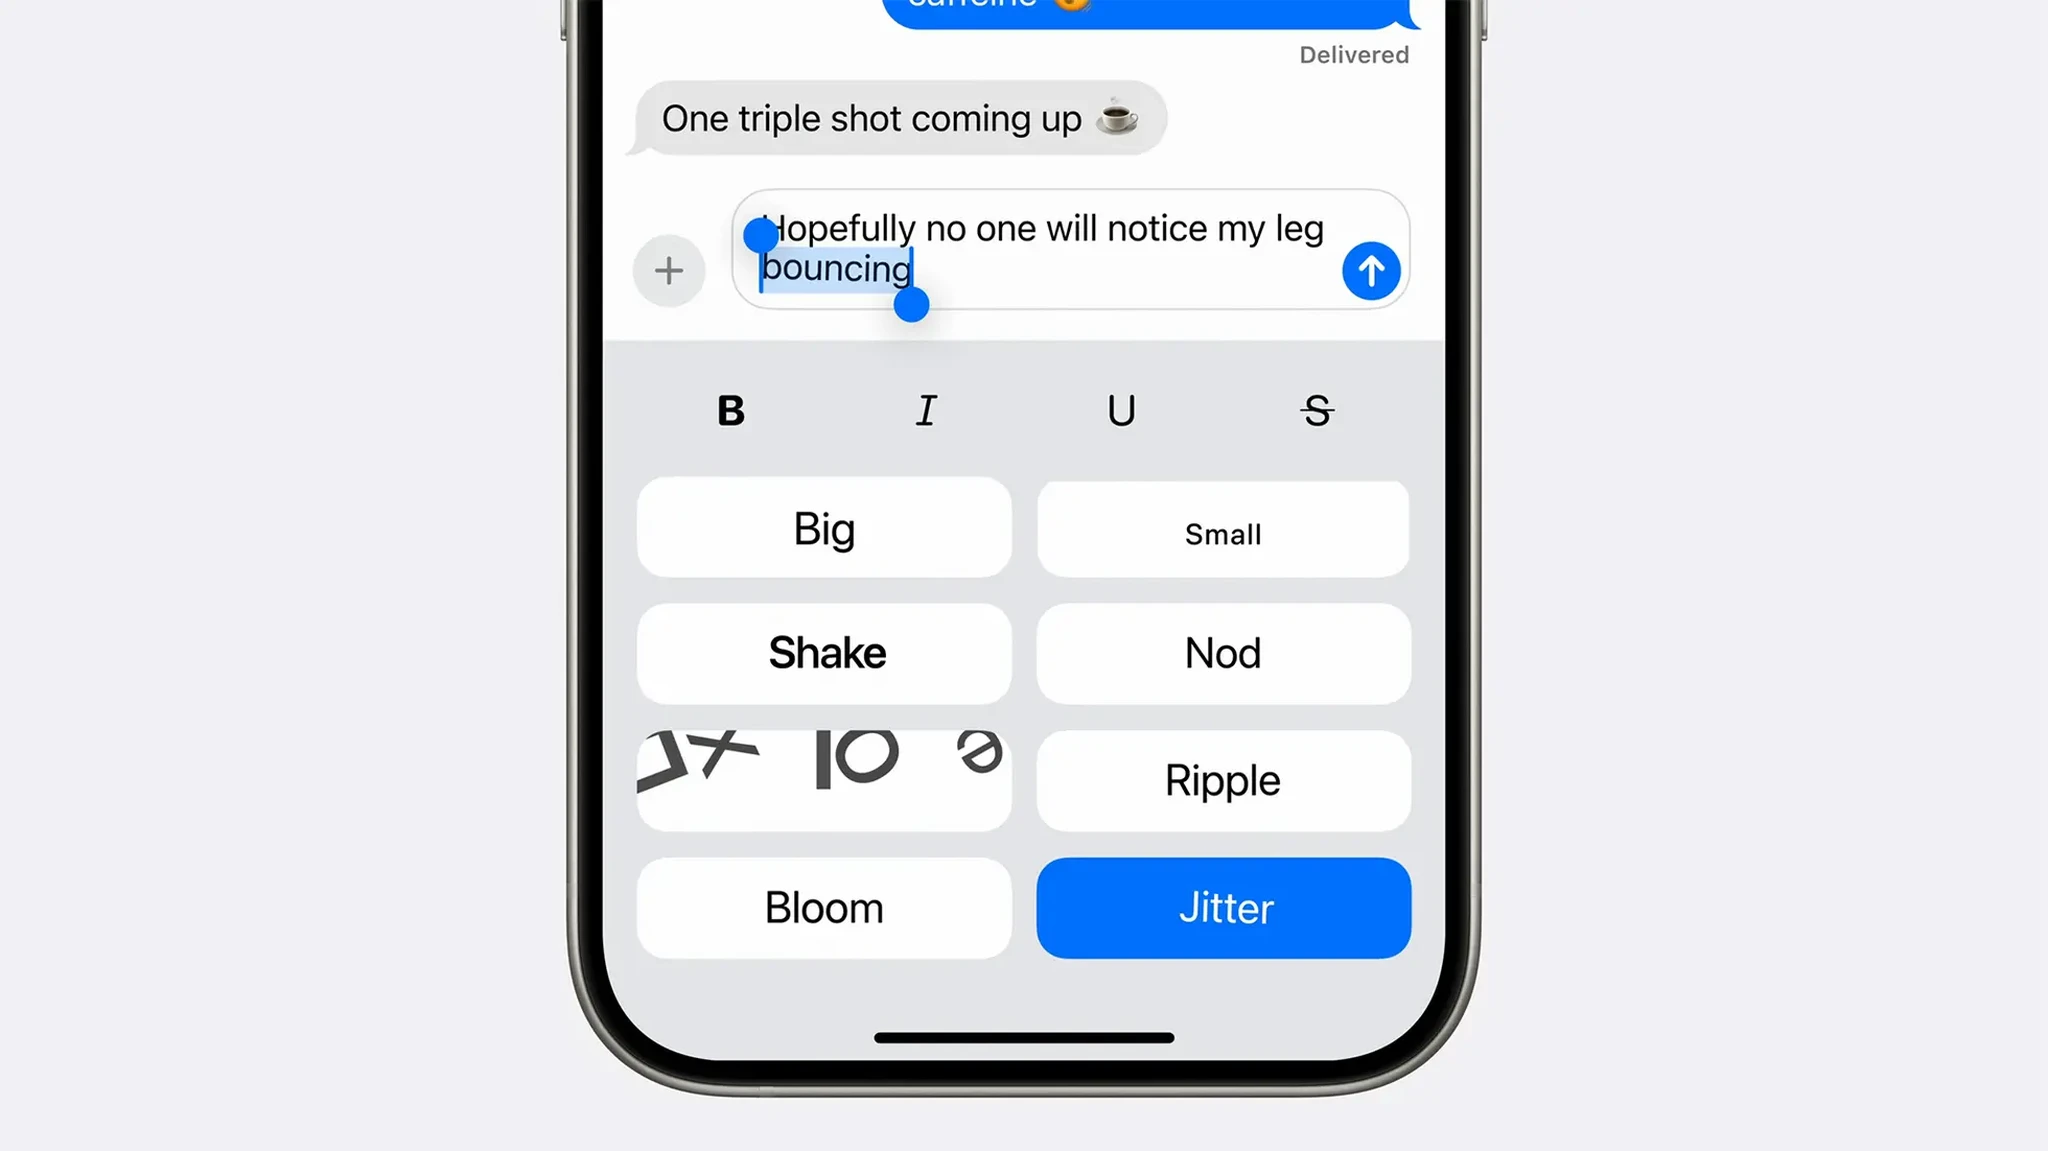2048x1151 pixels.
Task: Open the plus attachments menu
Action: 668,270
